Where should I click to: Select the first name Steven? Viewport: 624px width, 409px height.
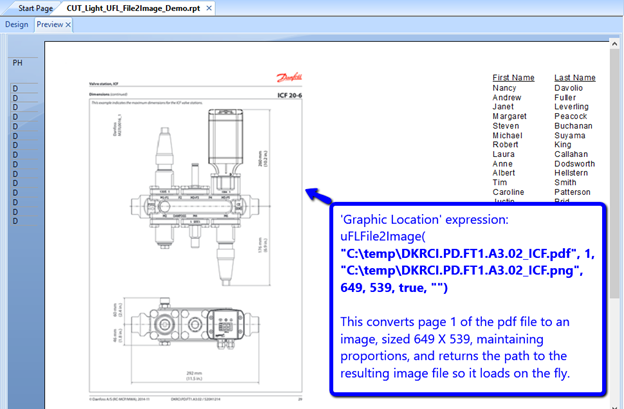pyautogui.click(x=506, y=126)
